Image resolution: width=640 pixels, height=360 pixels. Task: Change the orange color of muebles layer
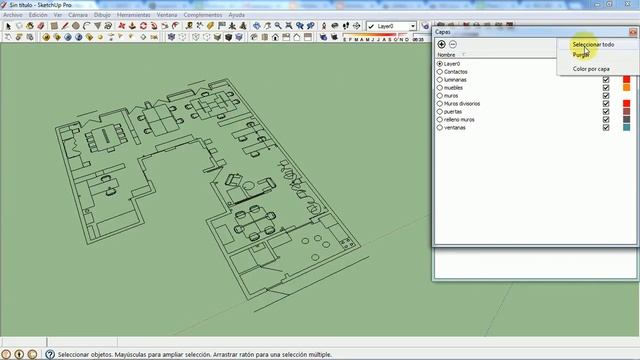627,87
